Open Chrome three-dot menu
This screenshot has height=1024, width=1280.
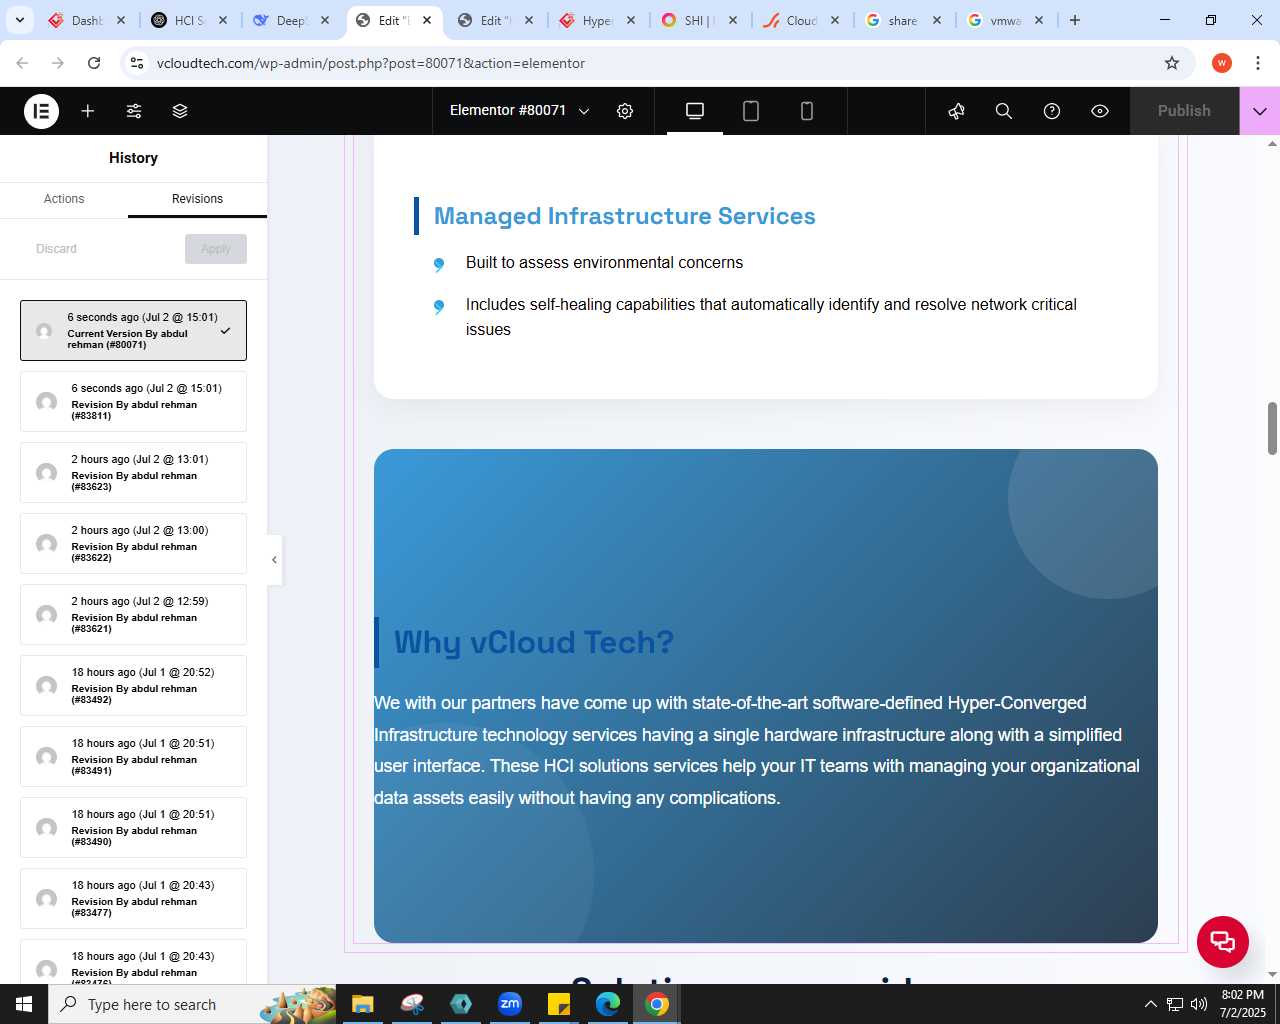tap(1258, 63)
